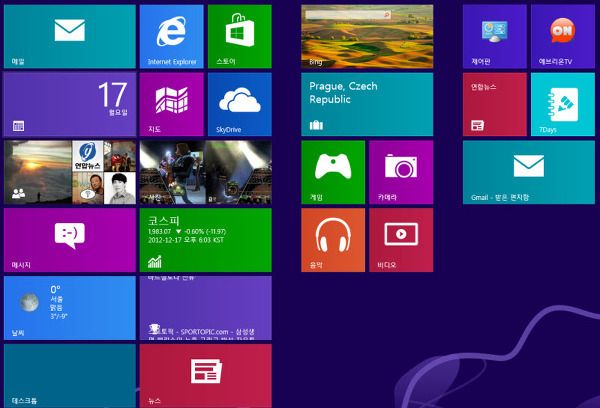Open the Photos tile labeled 사진

click(206, 172)
